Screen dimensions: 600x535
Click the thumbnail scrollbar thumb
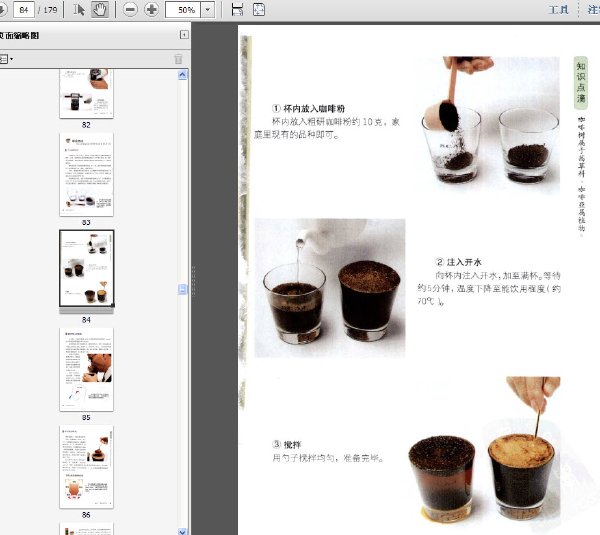[x=183, y=290]
